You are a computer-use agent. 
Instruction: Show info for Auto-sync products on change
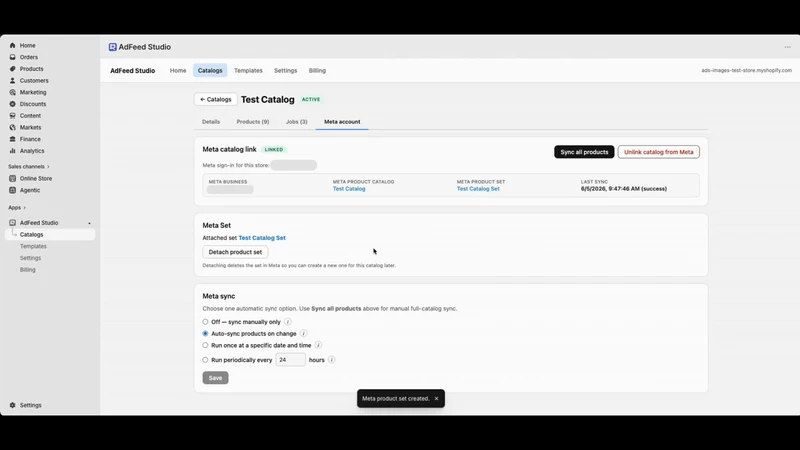pyautogui.click(x=304, y=334)
